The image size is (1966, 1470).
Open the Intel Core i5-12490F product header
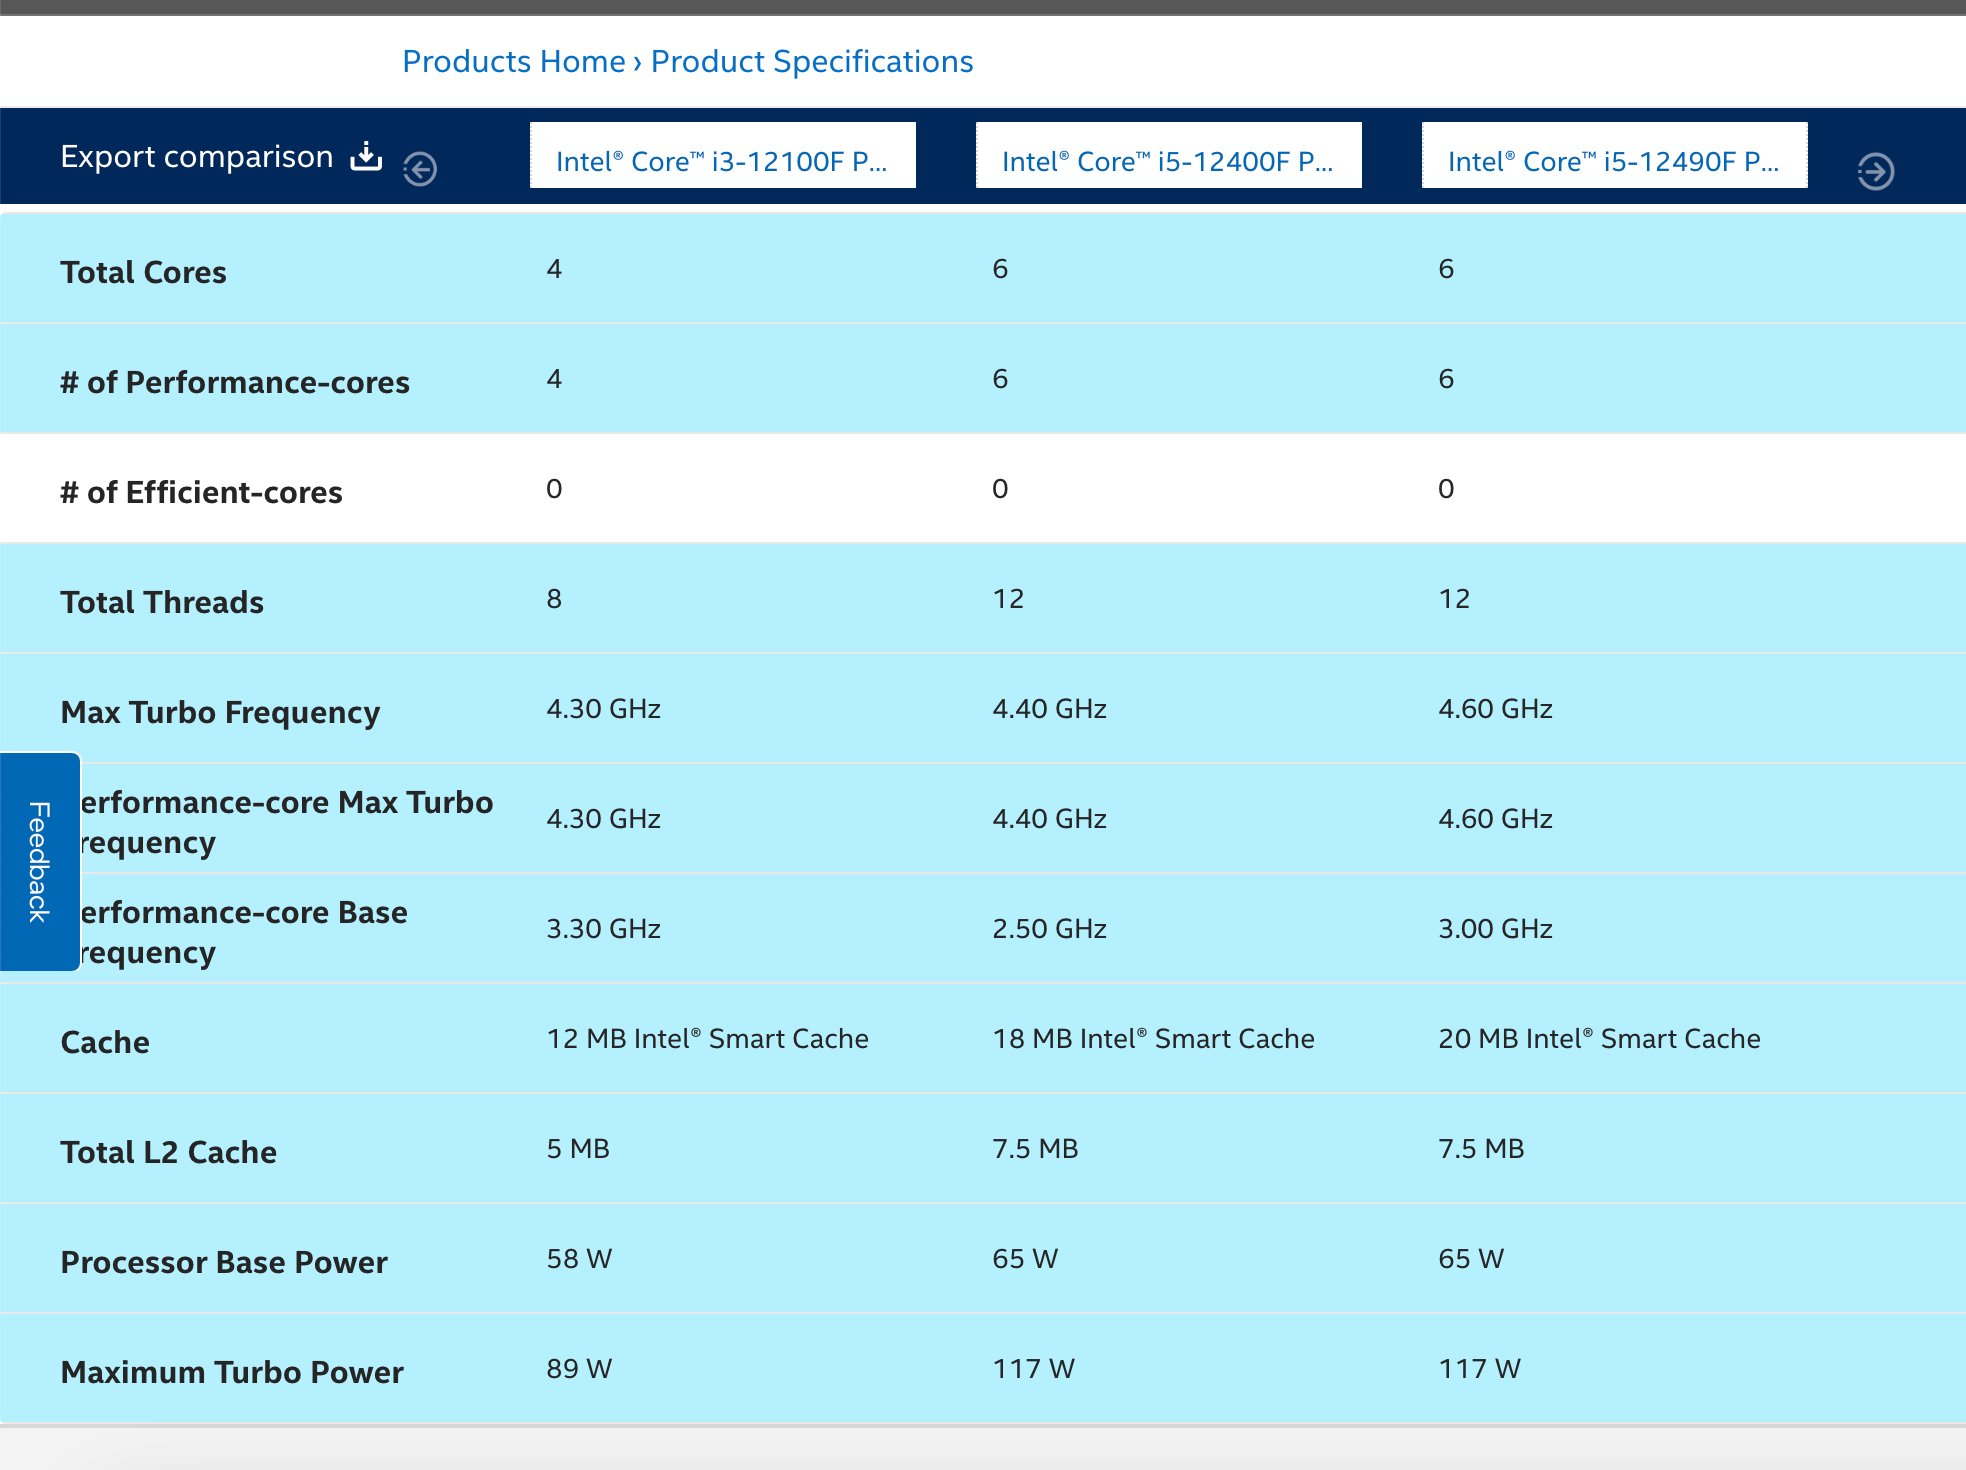pyautogui.click(x=1615, y=155)
